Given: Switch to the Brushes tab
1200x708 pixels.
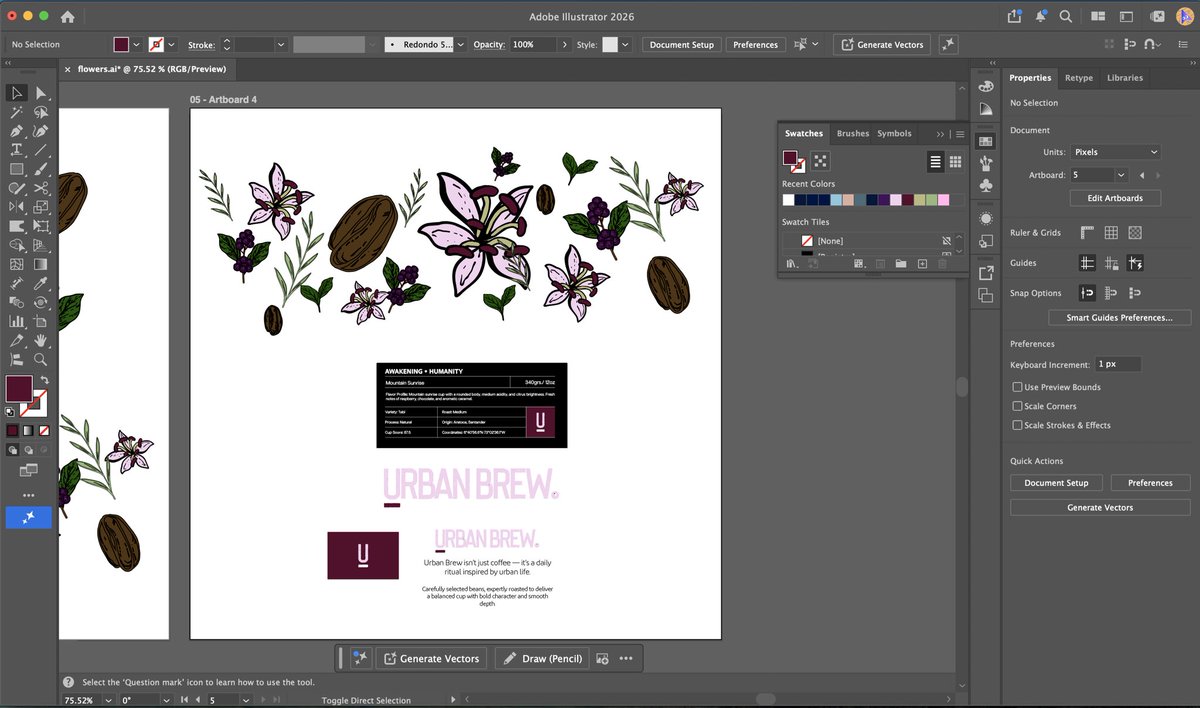Looking at the screenshot, I should (853, 133).
